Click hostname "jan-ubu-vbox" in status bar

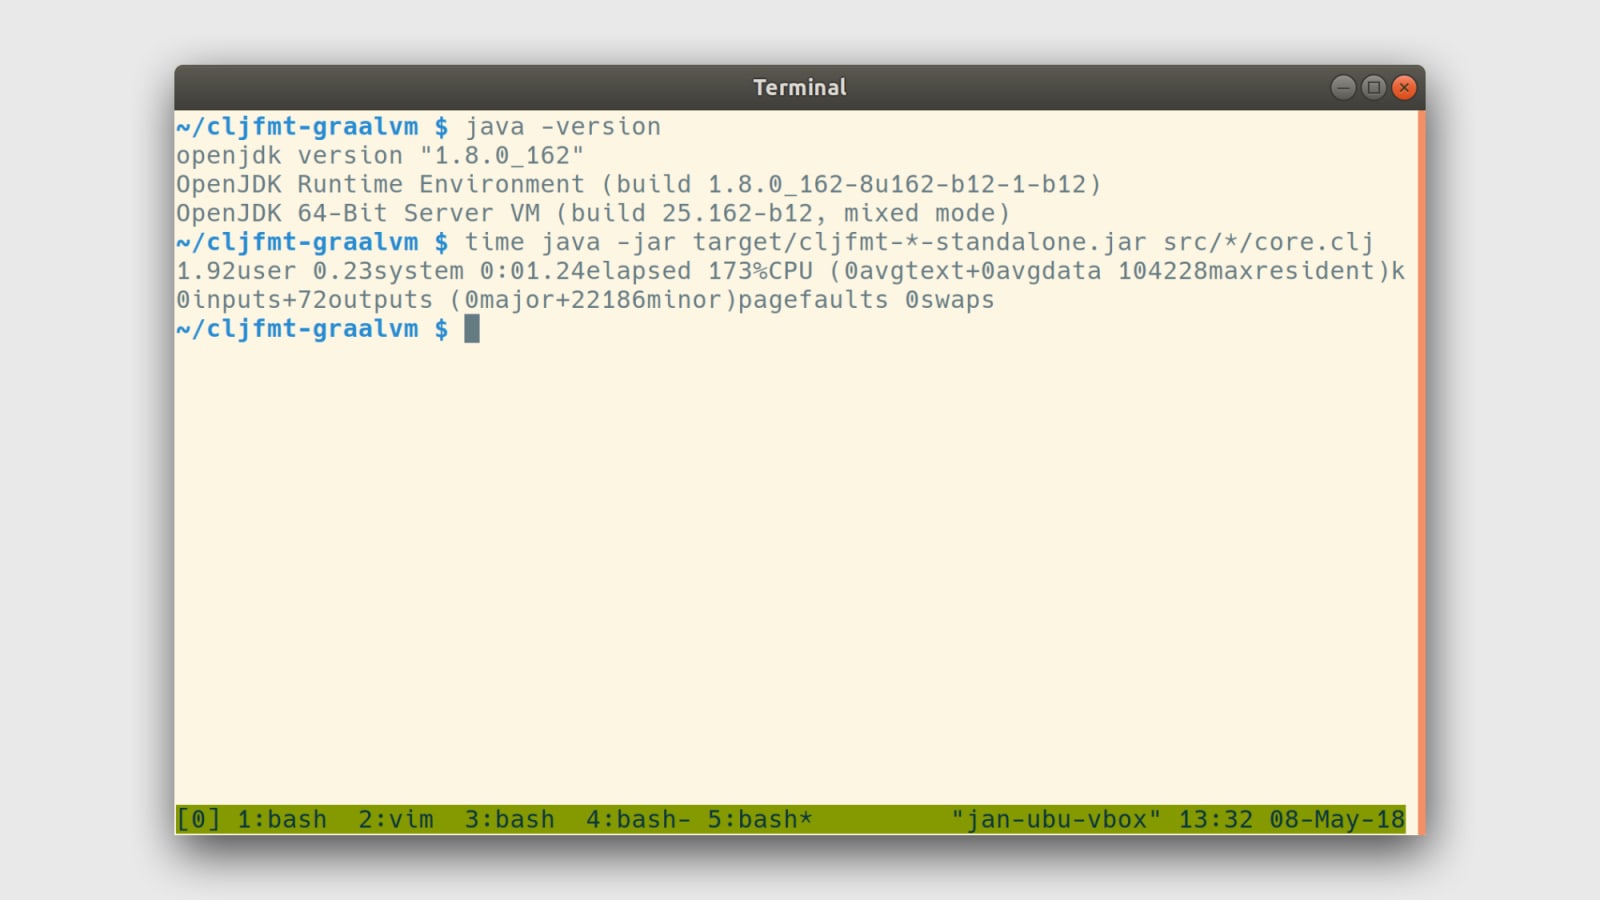coord(1056,819)
